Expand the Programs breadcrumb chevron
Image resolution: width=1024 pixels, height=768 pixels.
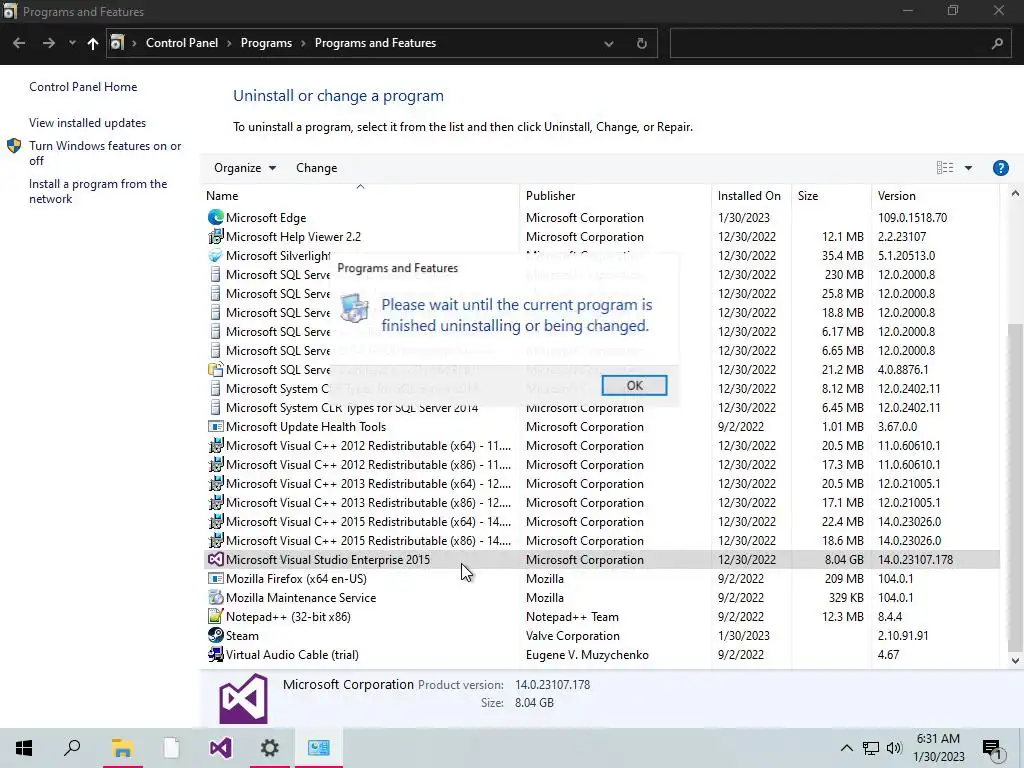304,43
